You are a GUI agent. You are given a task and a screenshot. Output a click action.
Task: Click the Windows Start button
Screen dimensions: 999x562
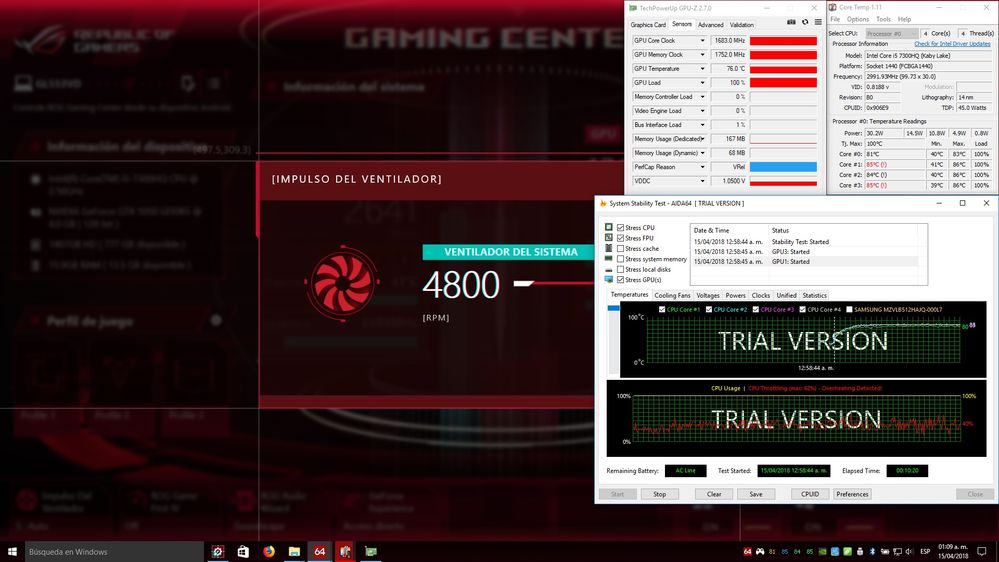(12, 551)
